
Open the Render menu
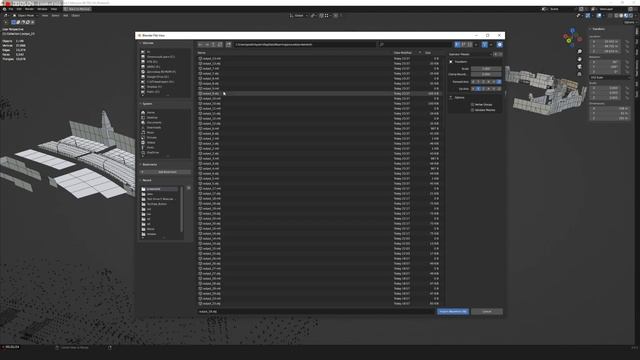(29, 9)
